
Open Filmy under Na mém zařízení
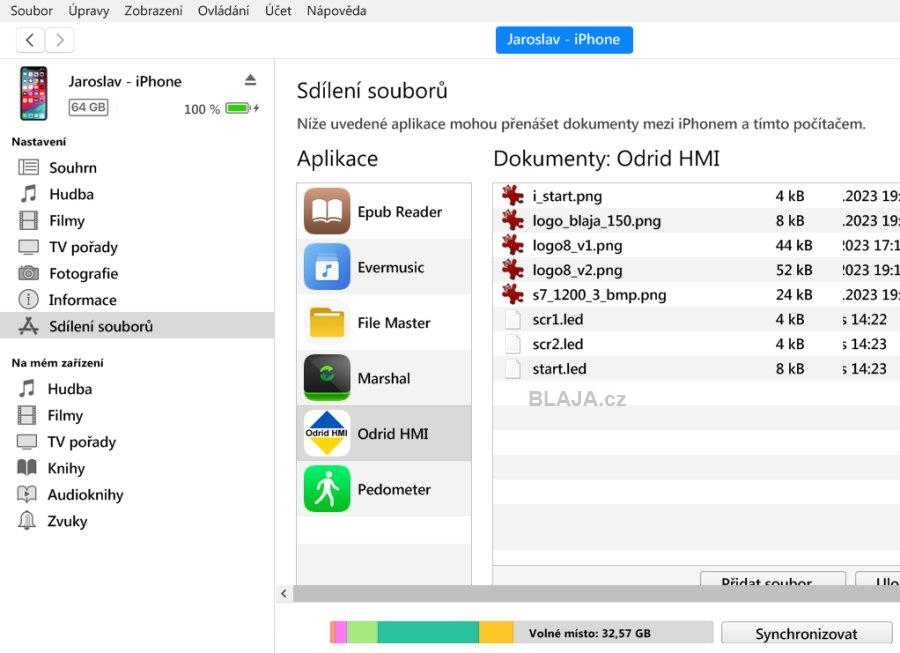tap(137, 415)
